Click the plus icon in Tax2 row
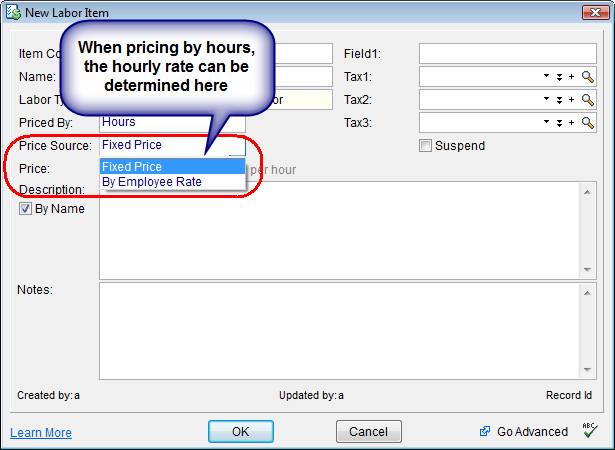This screenshot has height=450, width=615. coord(572,100)
